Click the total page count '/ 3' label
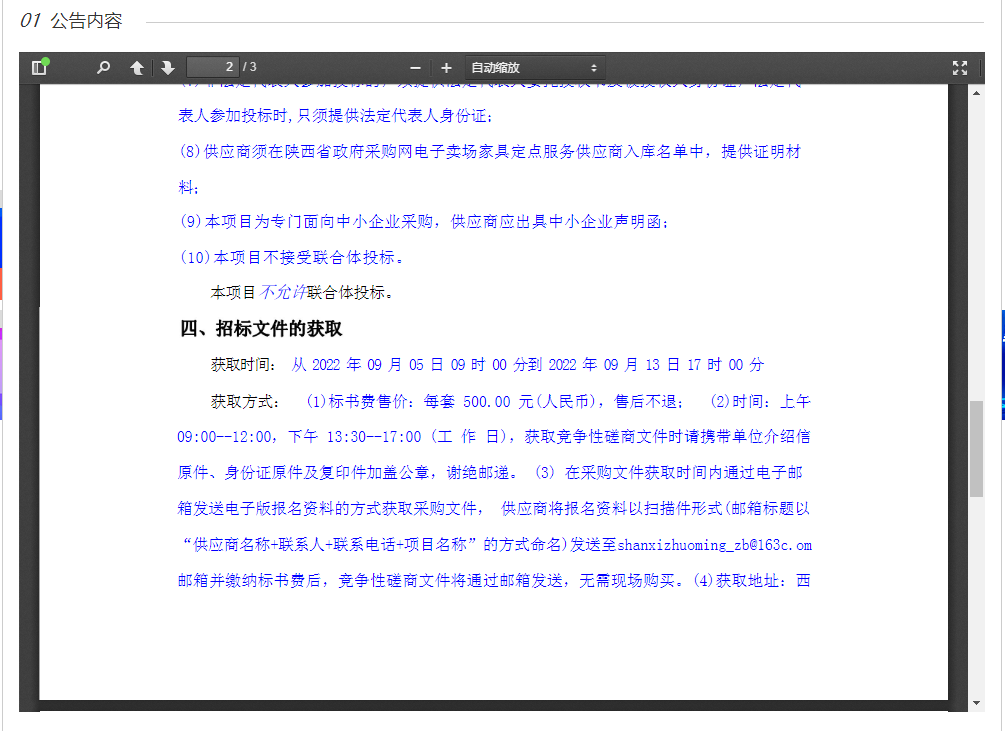Viewport: 1005px width, 731px height. (x=250, y=68)
